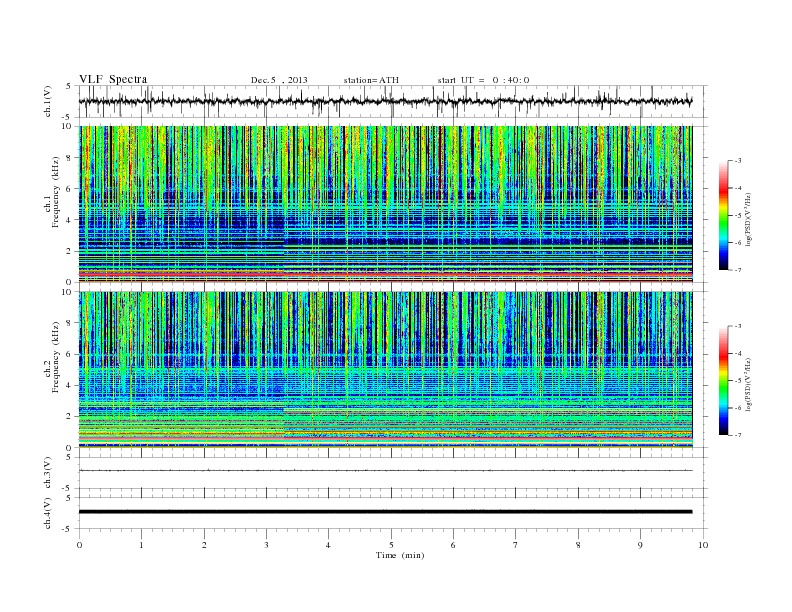Select the "Time (min)" axis title
792x612 pixels.
pyautogui.click(x=400, y=555)
